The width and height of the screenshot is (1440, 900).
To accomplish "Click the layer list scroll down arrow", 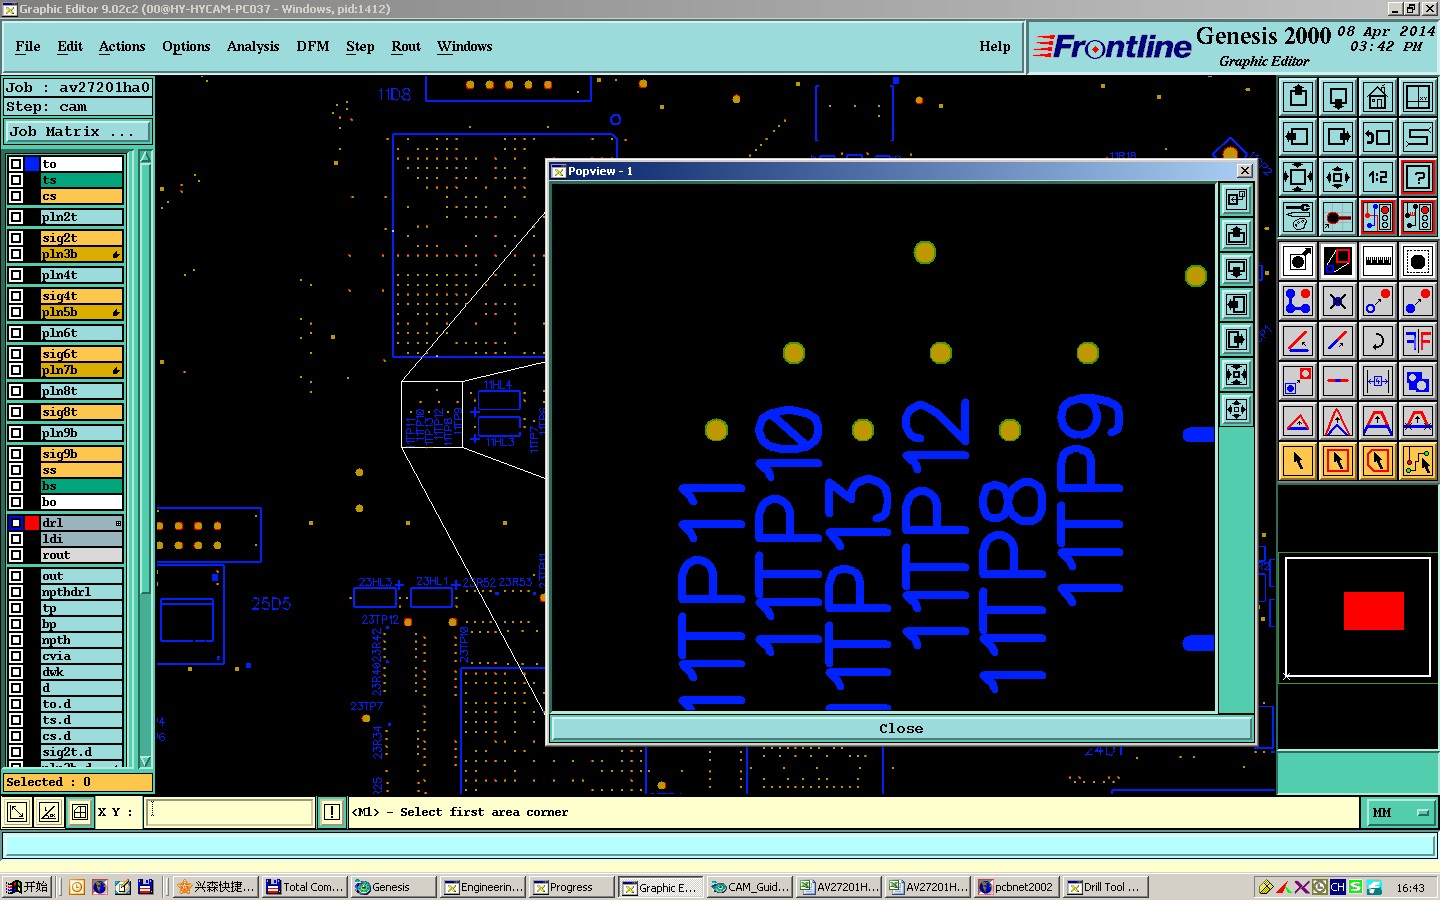I will [x=146, y=761].
